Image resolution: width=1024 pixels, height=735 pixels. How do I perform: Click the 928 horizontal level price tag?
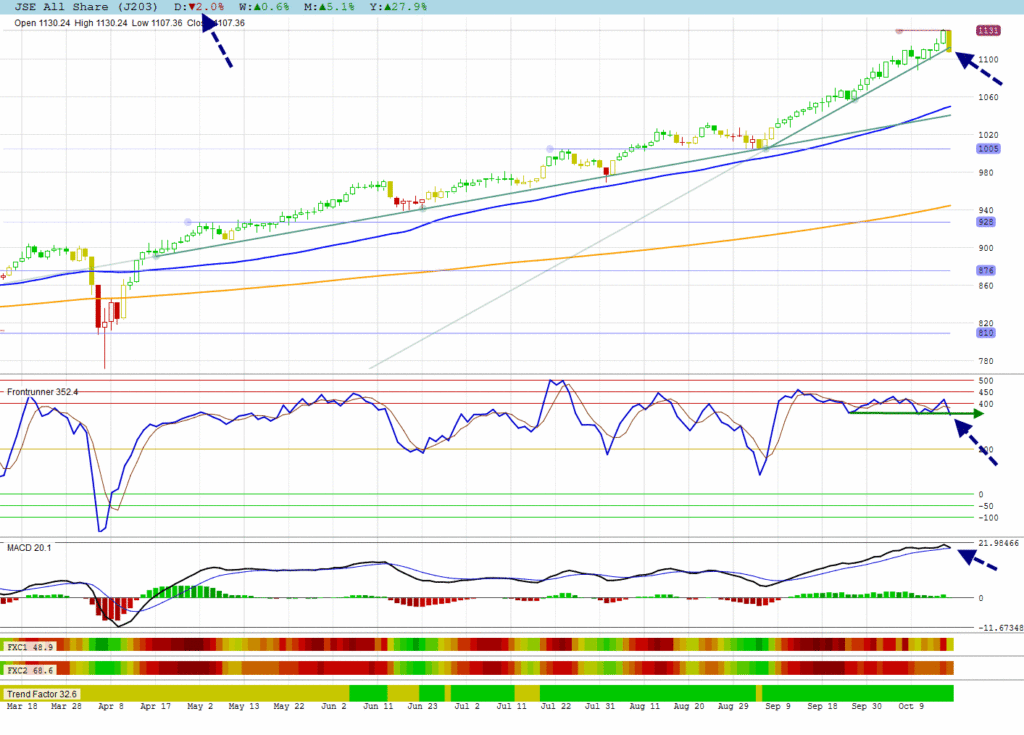(986, 222)
